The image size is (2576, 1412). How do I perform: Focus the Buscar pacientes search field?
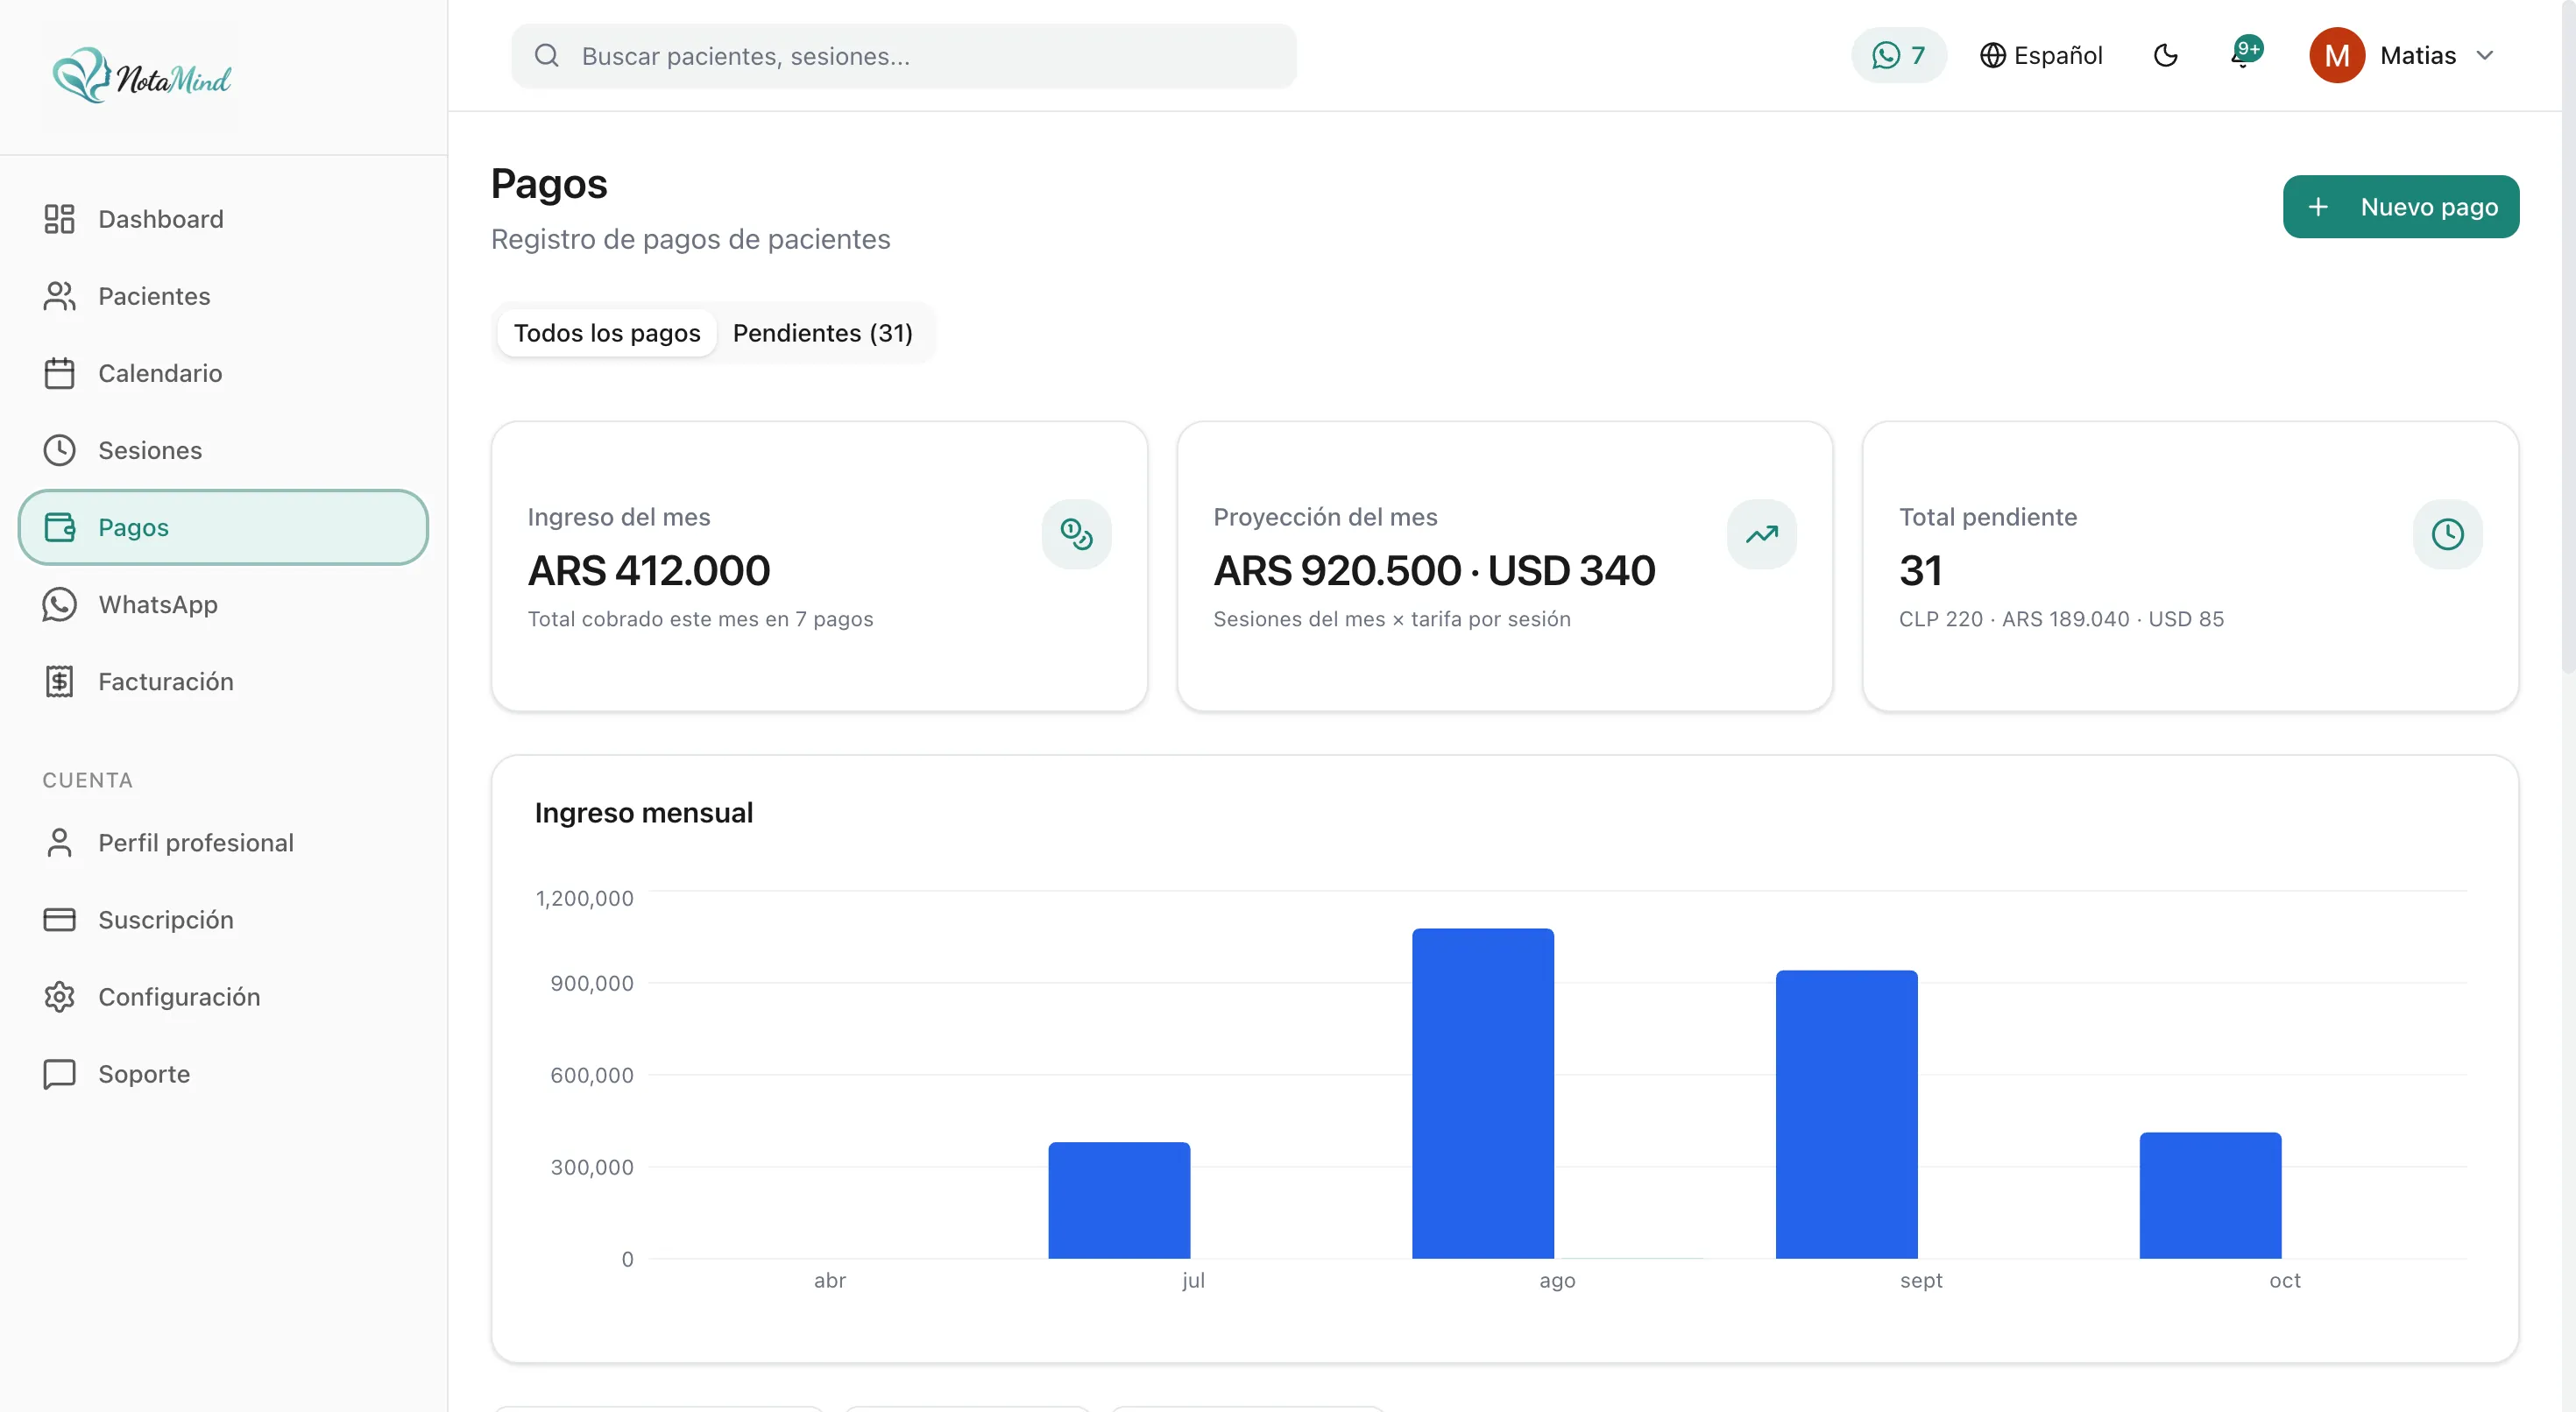(x=904, y=56)
